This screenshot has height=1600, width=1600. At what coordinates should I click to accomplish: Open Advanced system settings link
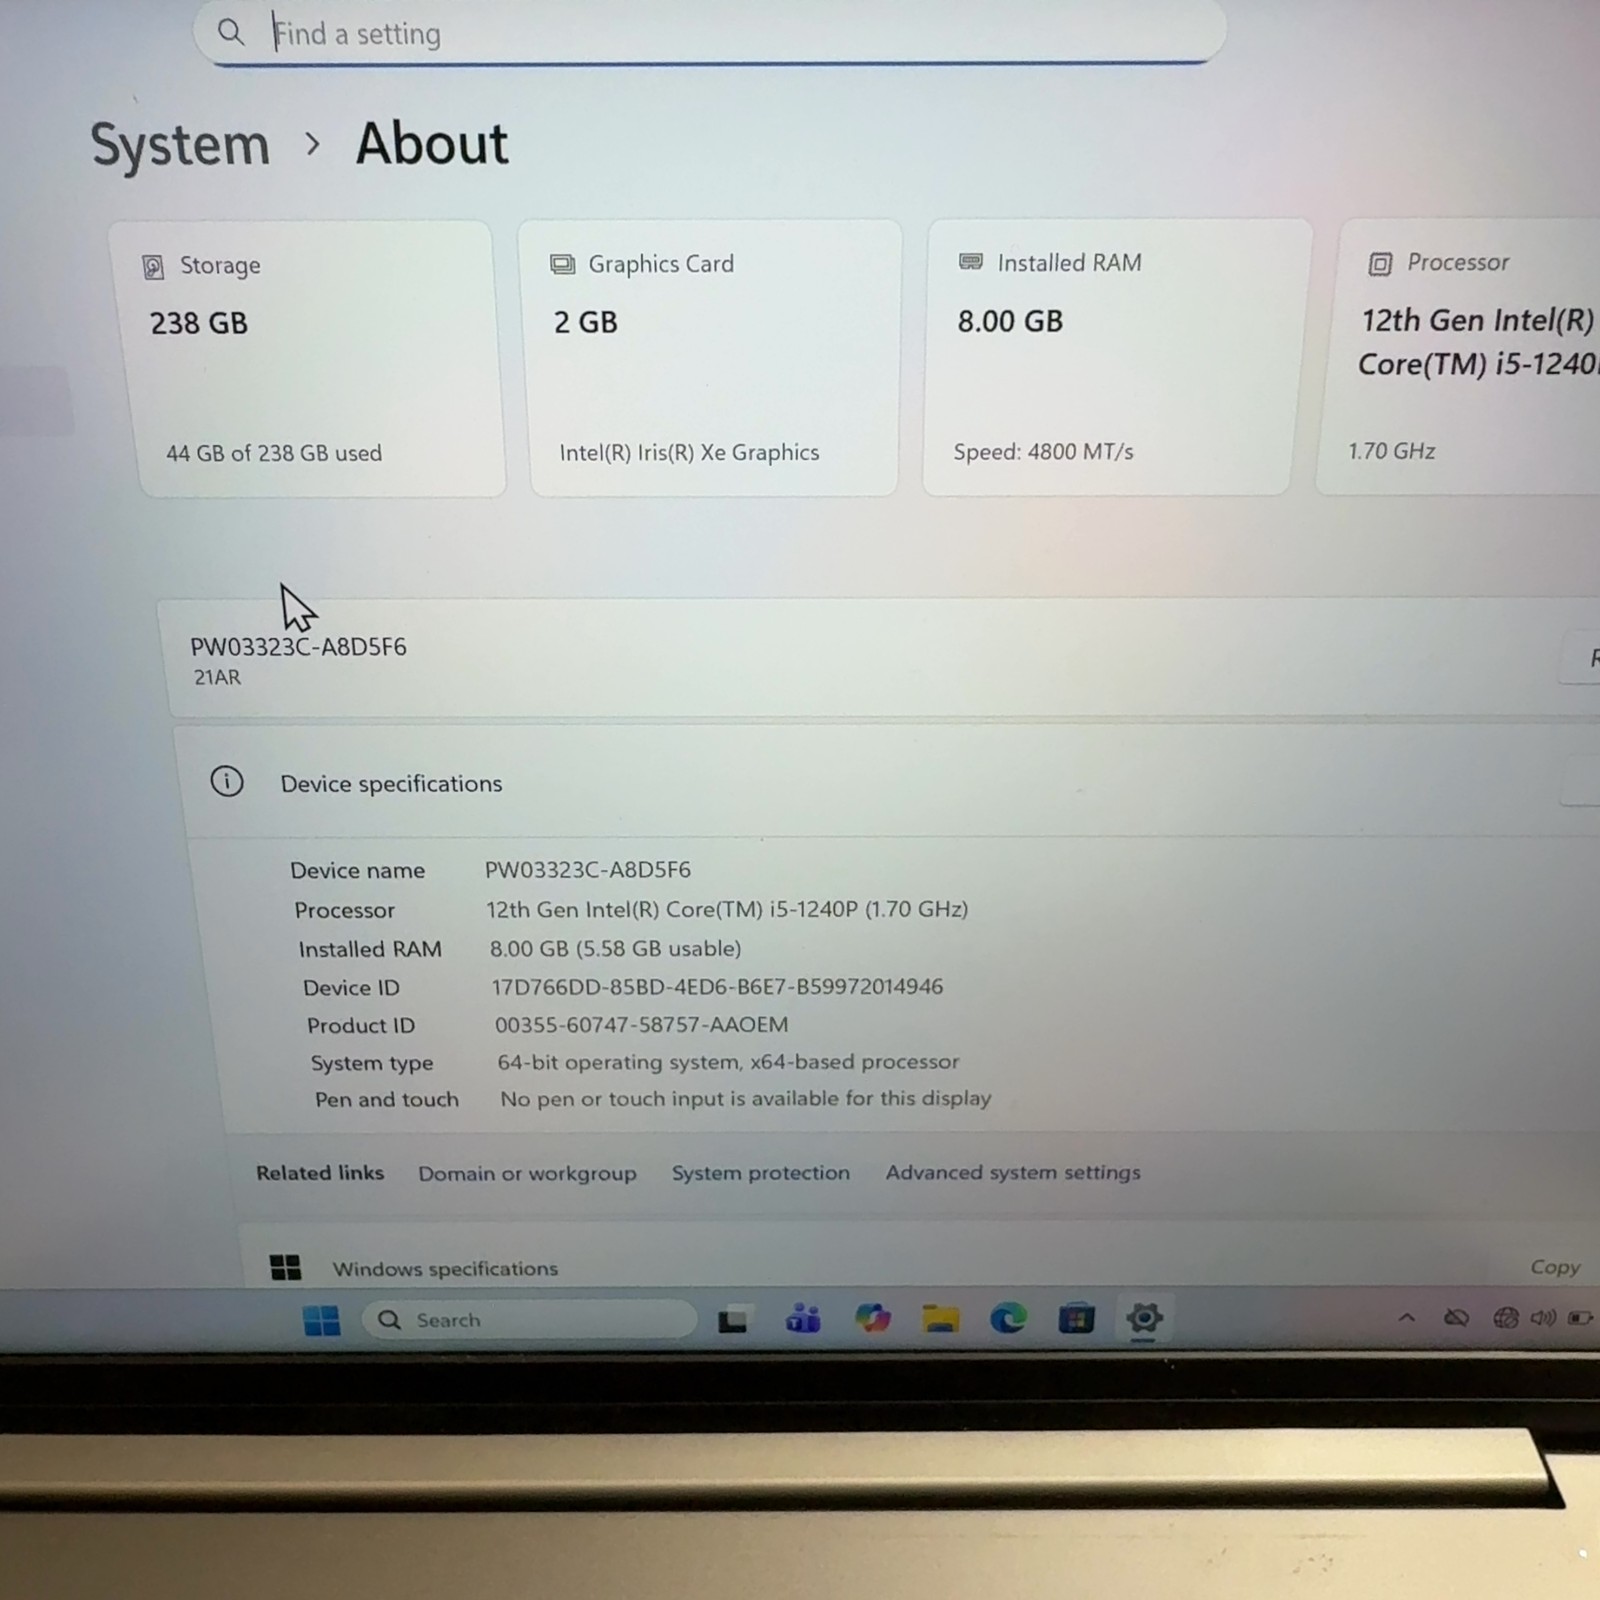pyautogui.click(x=1012, y=1172)
